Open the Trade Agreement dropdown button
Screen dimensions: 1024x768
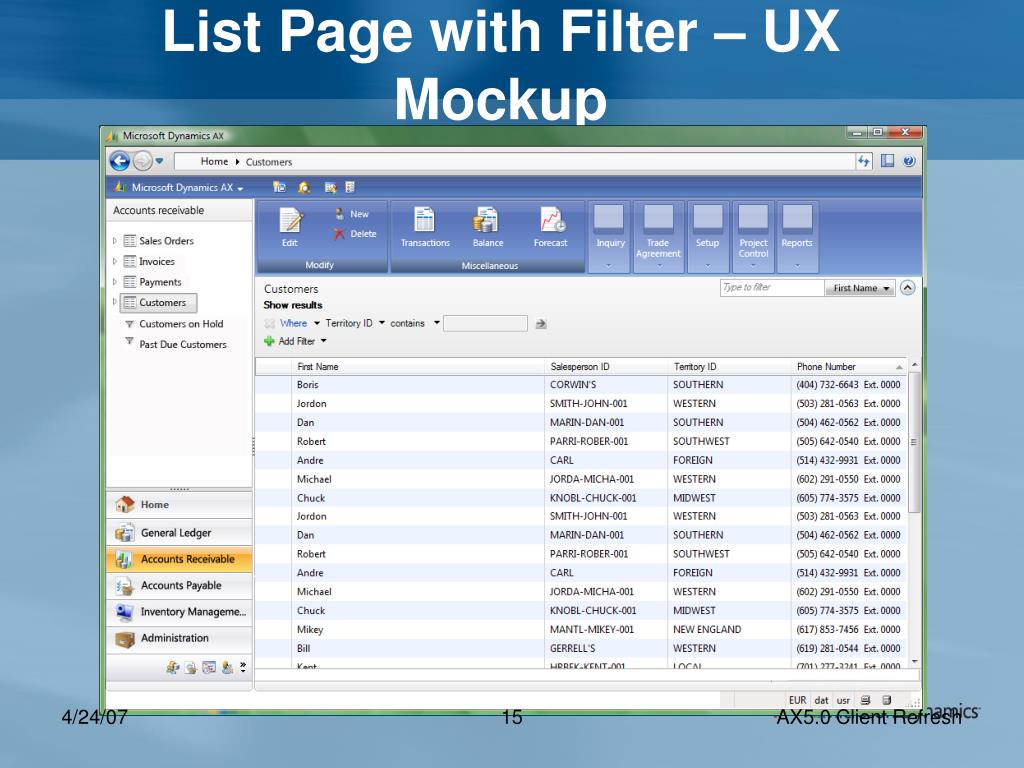tap(658, 236)
